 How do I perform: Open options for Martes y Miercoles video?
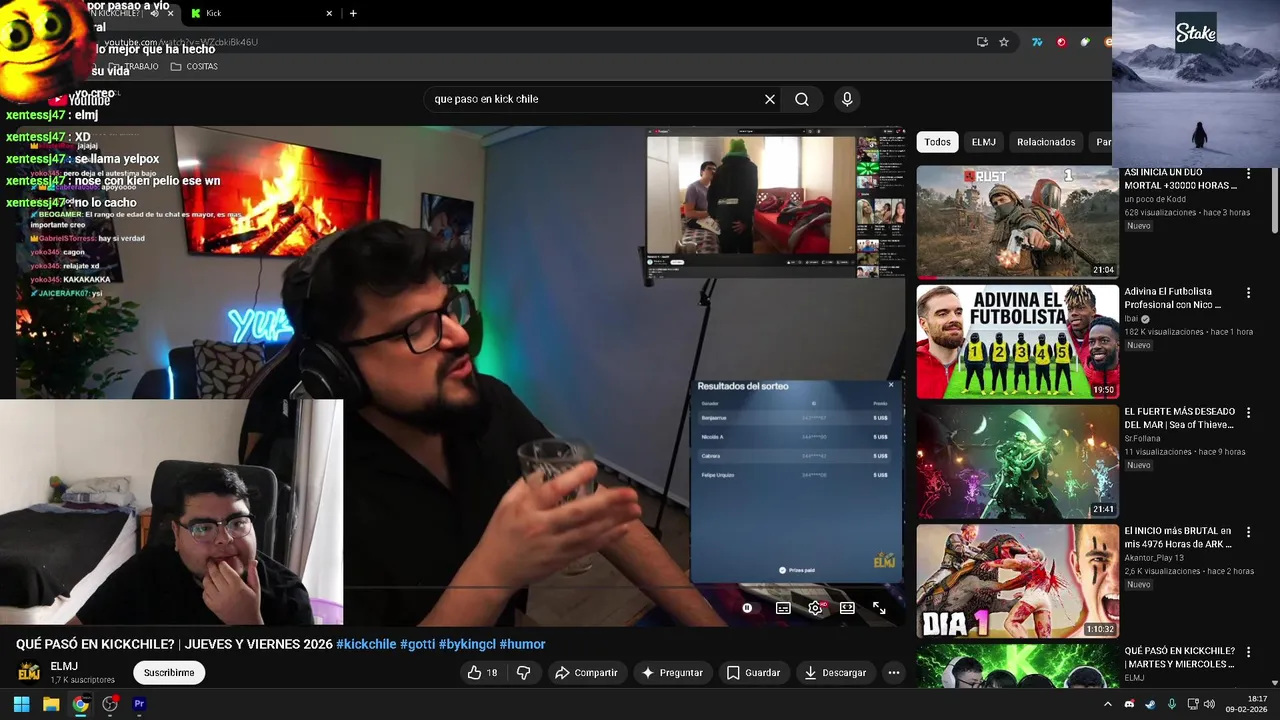[1248, 653]
